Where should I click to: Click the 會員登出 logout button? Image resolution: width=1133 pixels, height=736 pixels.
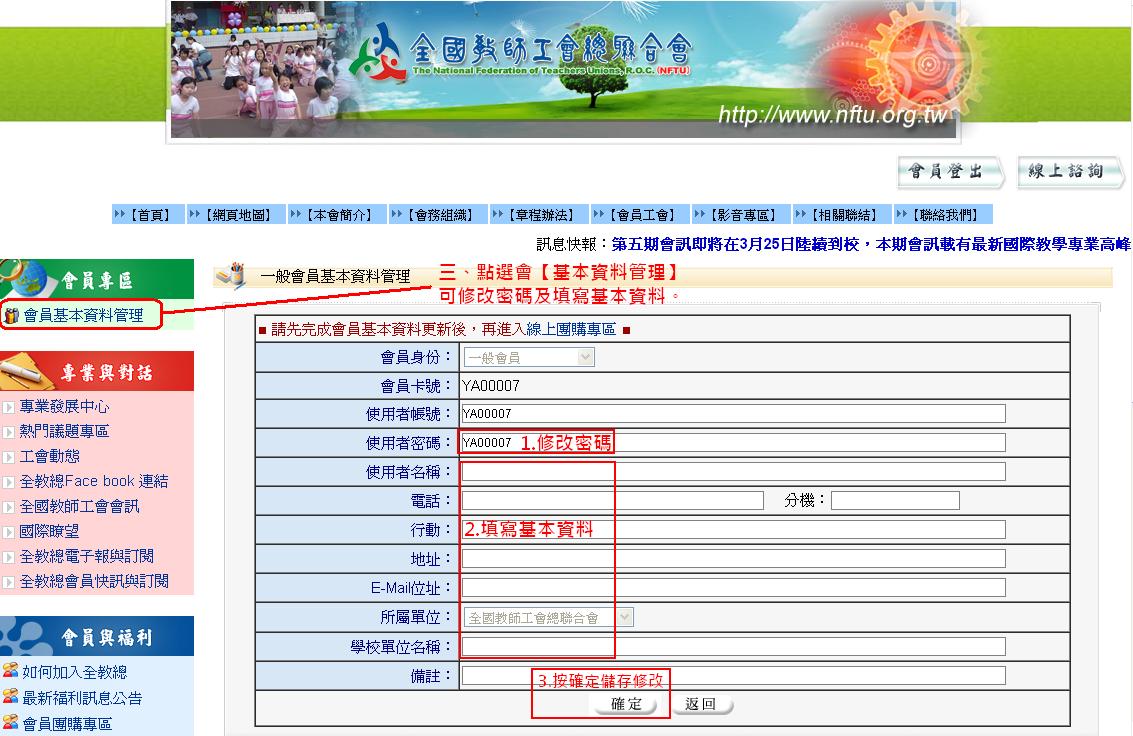pos(950,172)
